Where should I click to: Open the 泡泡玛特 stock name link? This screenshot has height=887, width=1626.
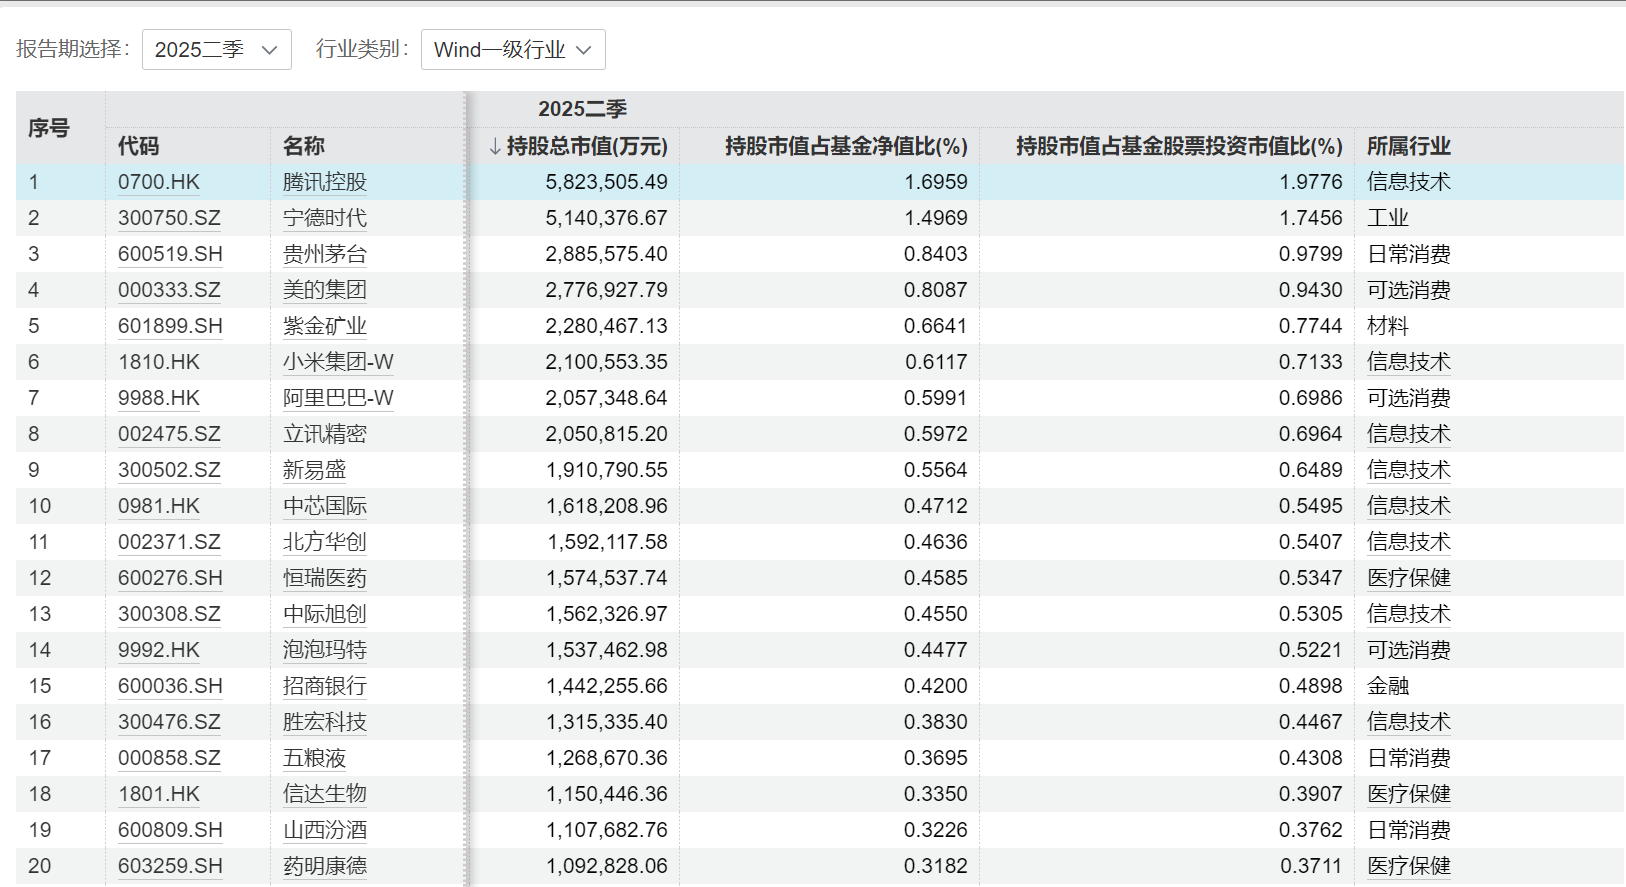click(x=324, y=650)
